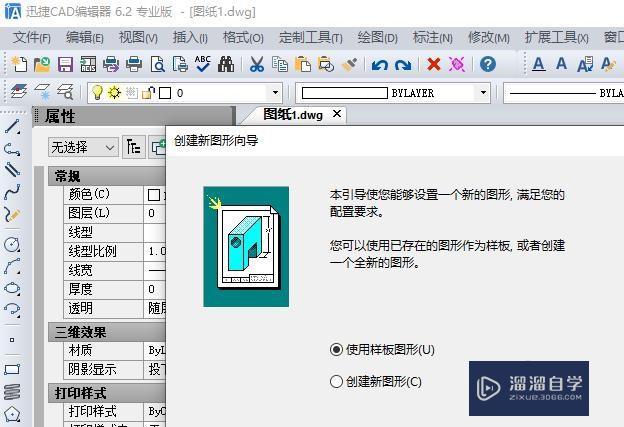
Task: Toggle layer on/off lightbulb icon
Action: coord(97,92)
